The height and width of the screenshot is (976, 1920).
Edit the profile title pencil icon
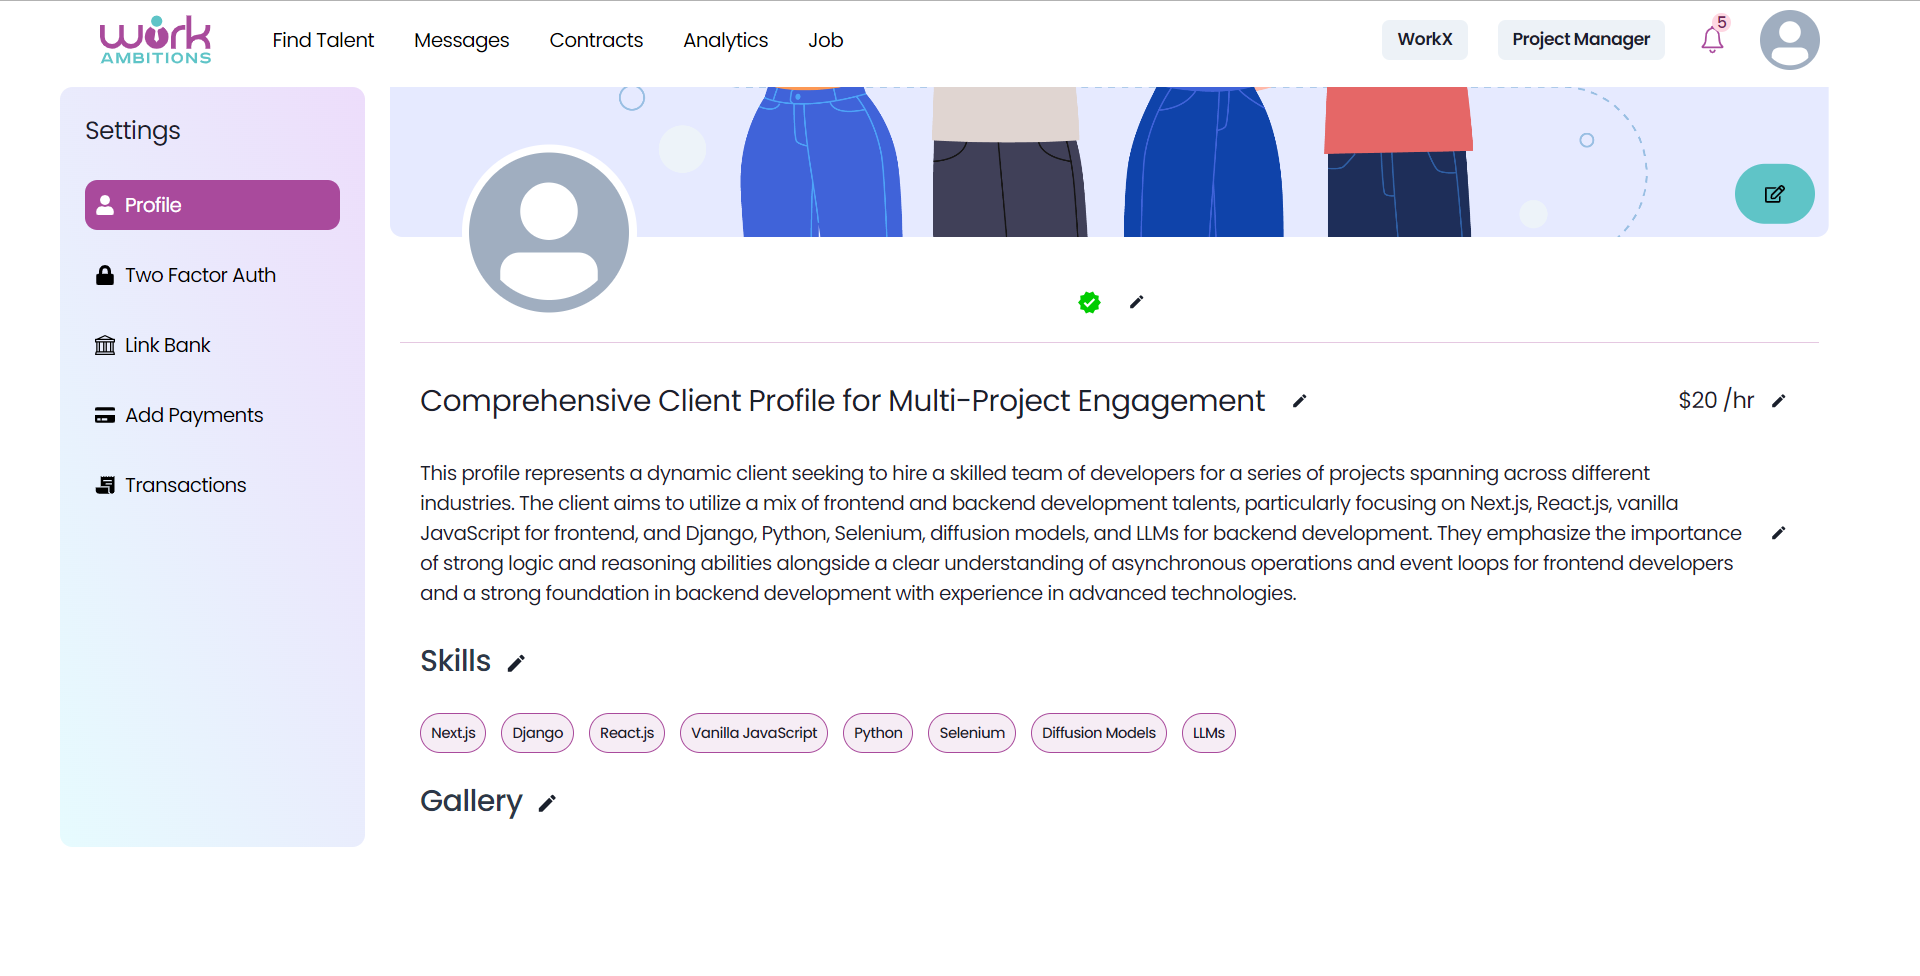coord(1299,401)
